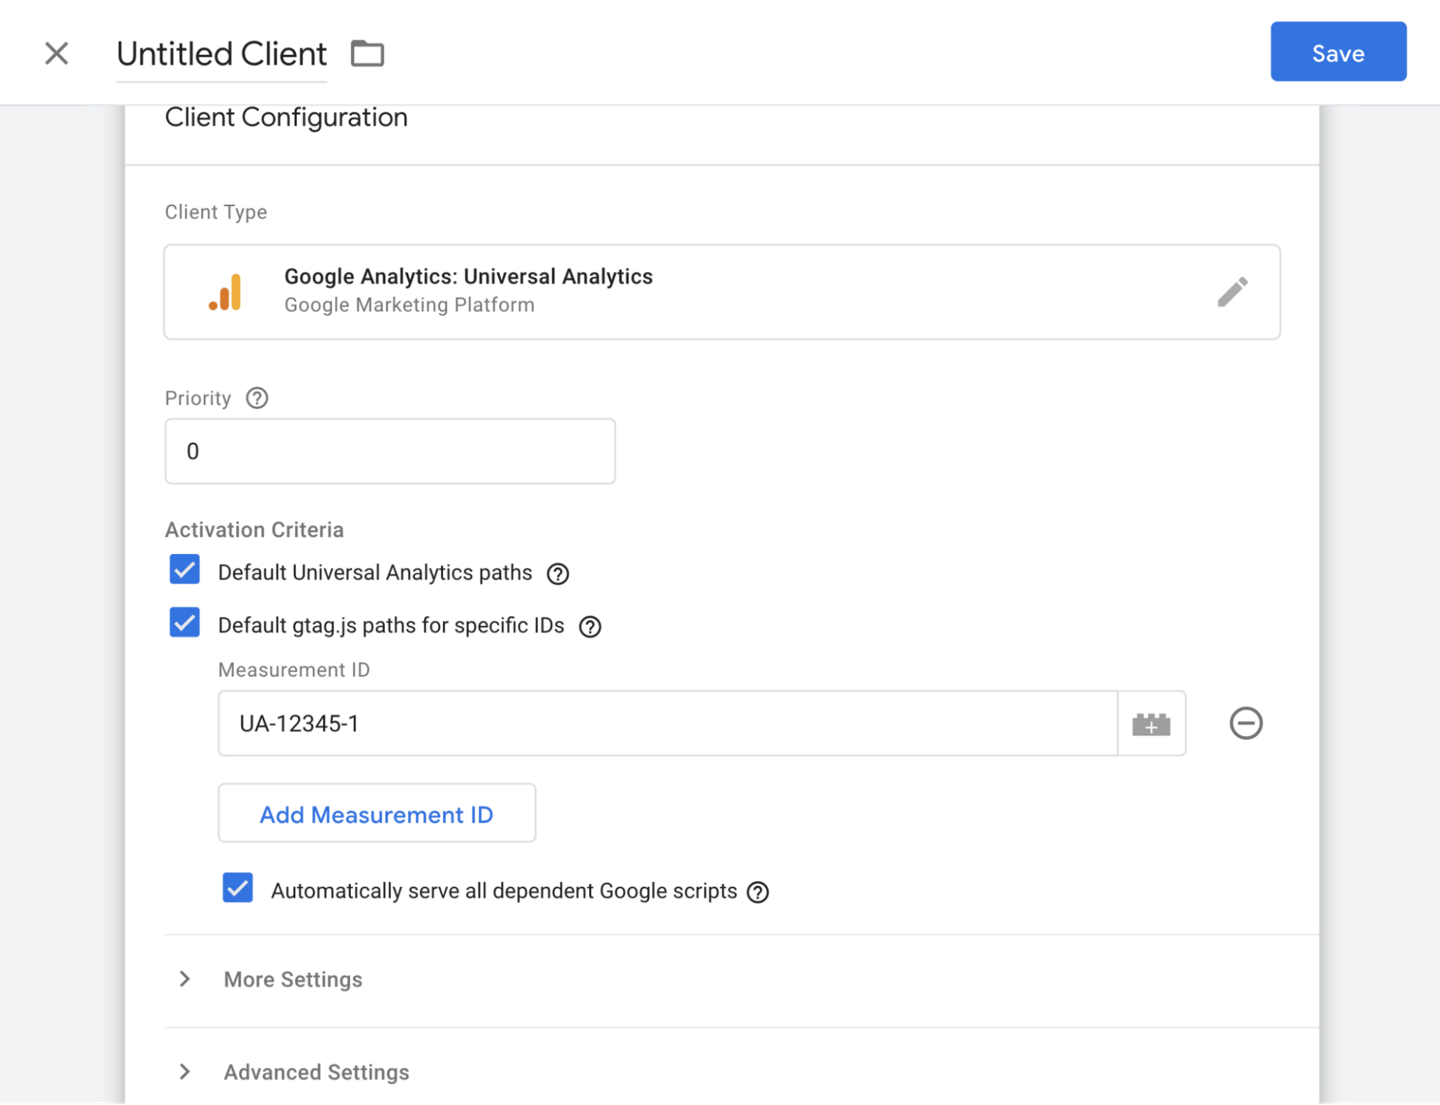Remove the UA-12345-1 Measurement ID row
This screenshot has height=1105, width=1440.
[x=1245, y=723]
